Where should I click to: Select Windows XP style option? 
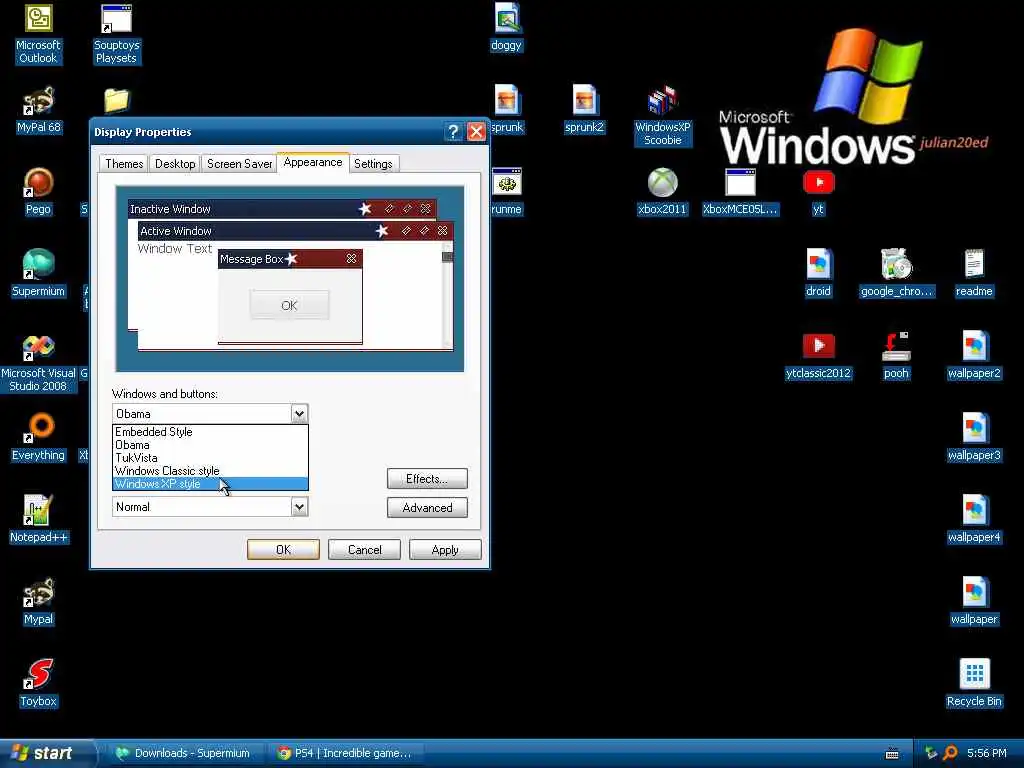tap(210, 484)
